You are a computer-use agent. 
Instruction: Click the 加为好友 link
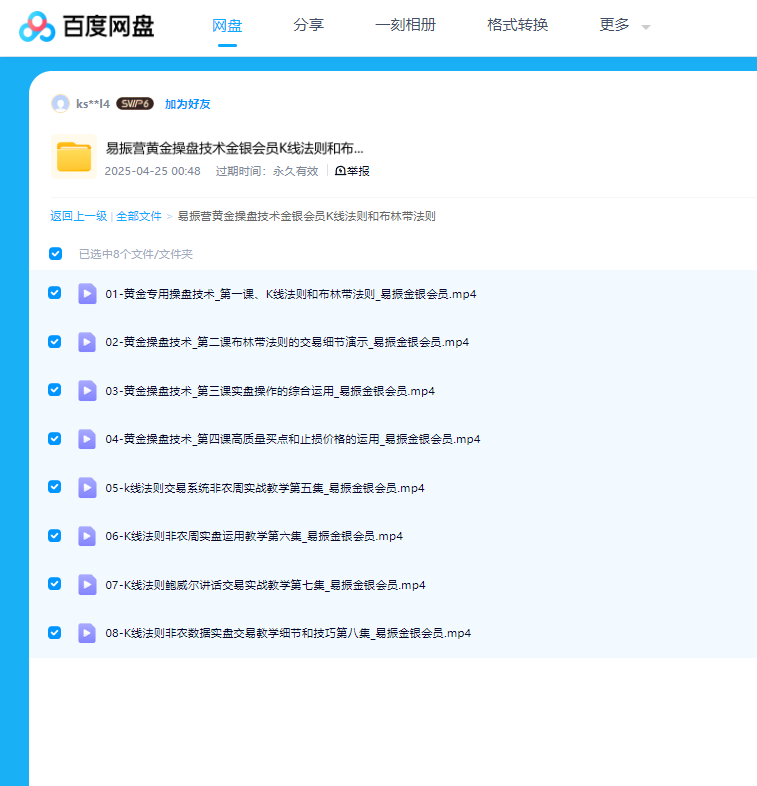tap(188, 104)
